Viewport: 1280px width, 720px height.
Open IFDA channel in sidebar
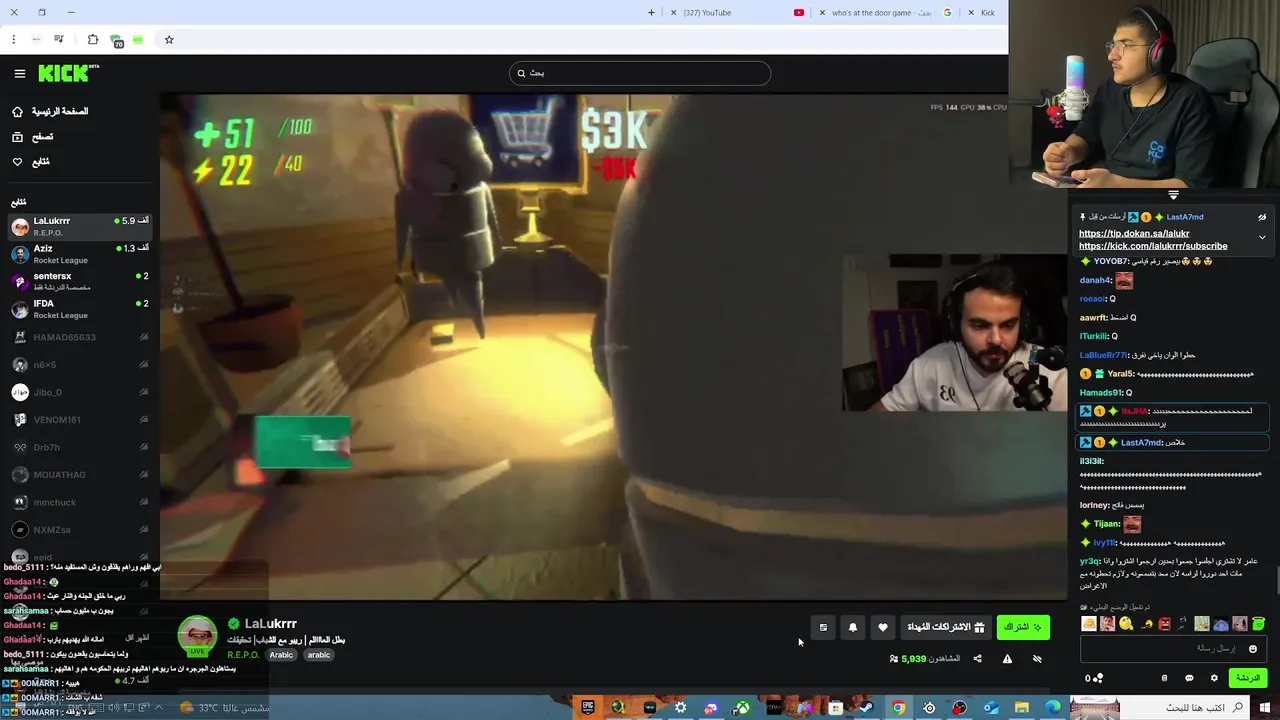tap(80, 309)
